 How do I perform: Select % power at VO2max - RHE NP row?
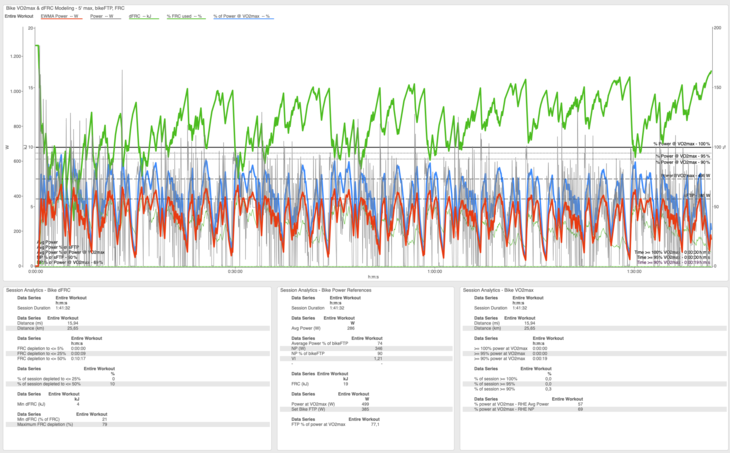[595, 409]
